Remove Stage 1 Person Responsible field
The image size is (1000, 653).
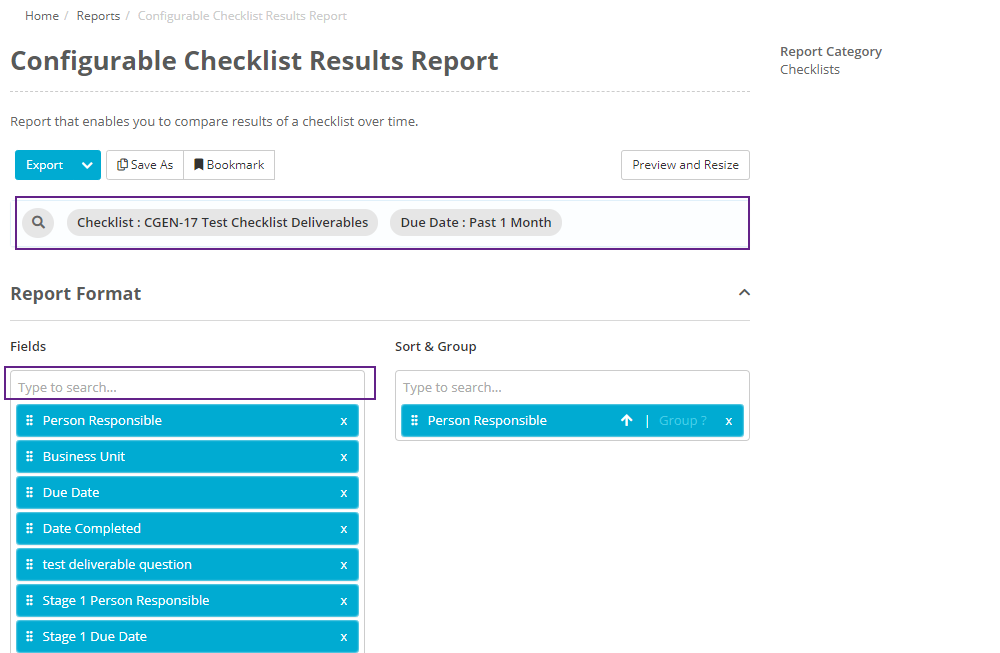[344, 600]
